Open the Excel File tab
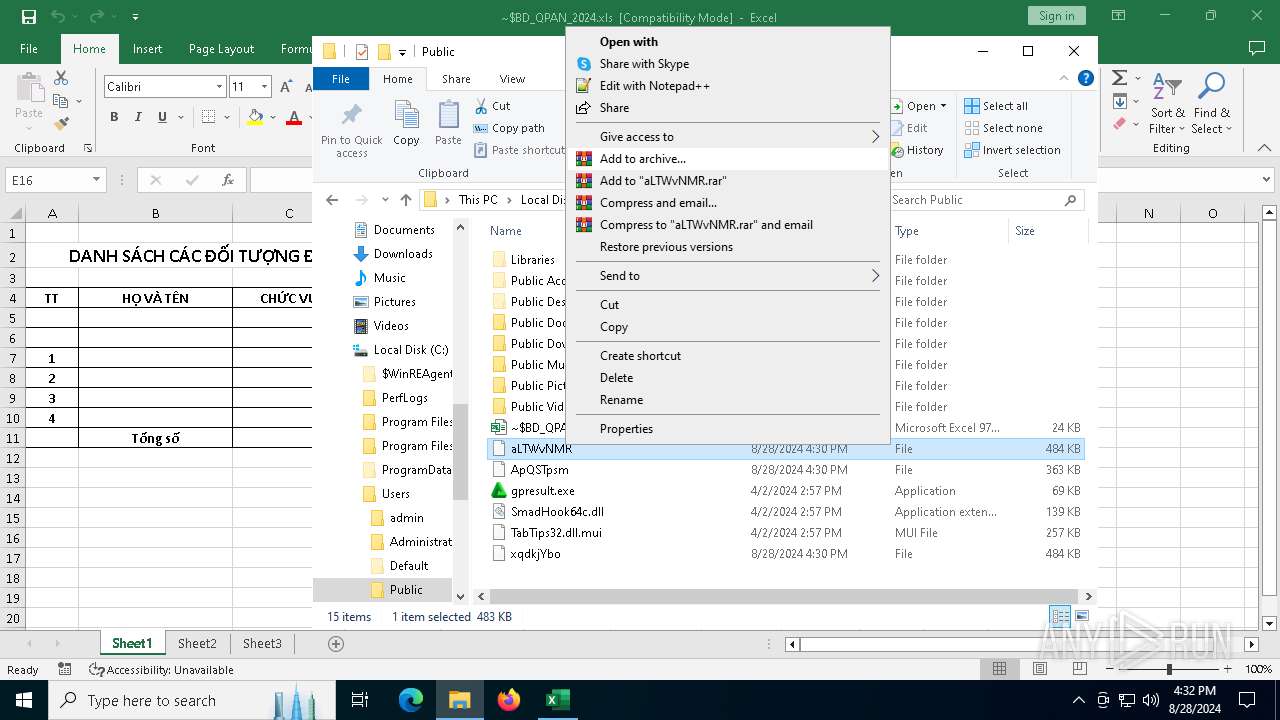The width and height of the screenshot is (1280, 720). tap(29, 48)
